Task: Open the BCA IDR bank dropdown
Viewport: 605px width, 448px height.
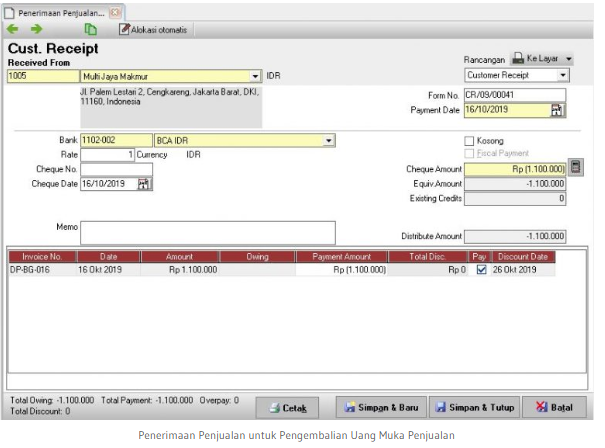Action: pyautogui.click(x=328, y=141)
